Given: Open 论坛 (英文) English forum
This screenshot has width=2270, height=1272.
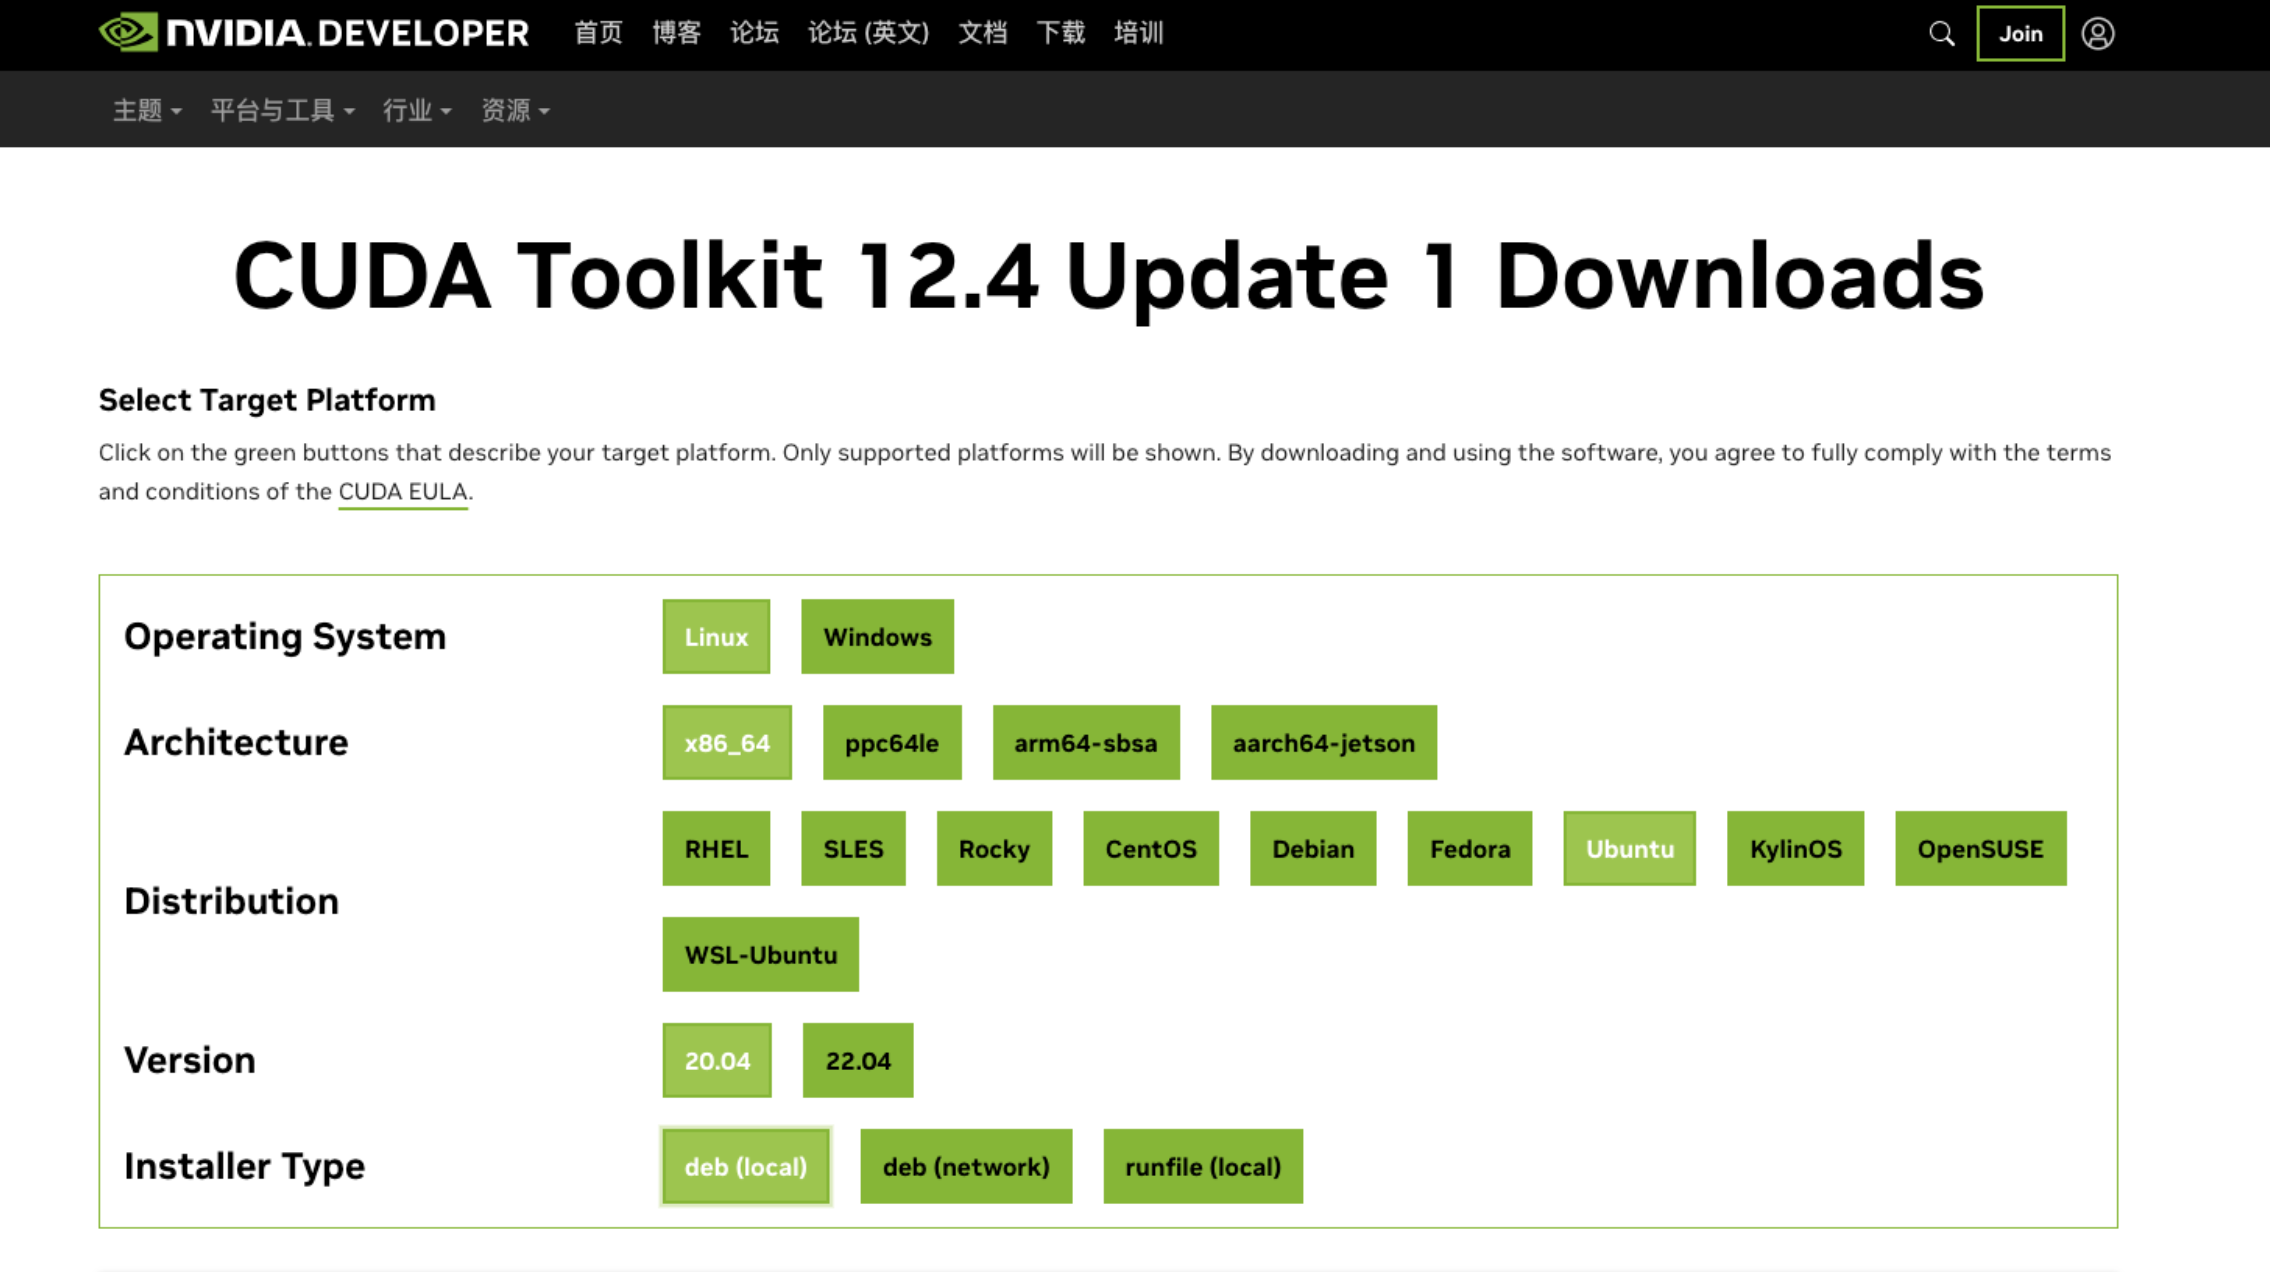Looking at the screenshot, I should point(868,33).
